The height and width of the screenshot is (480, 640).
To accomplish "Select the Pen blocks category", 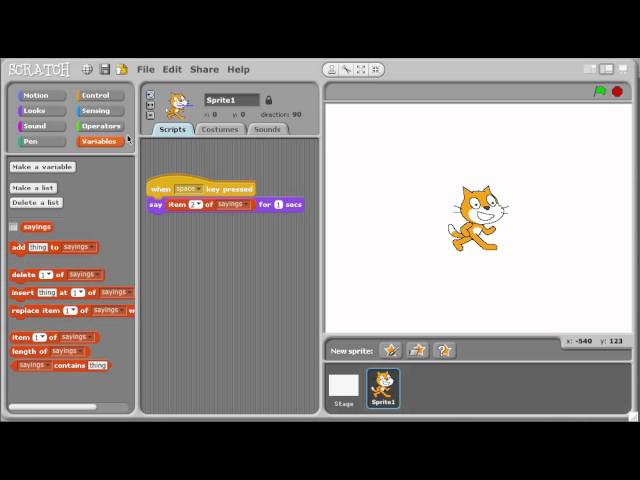I will 42,141.
